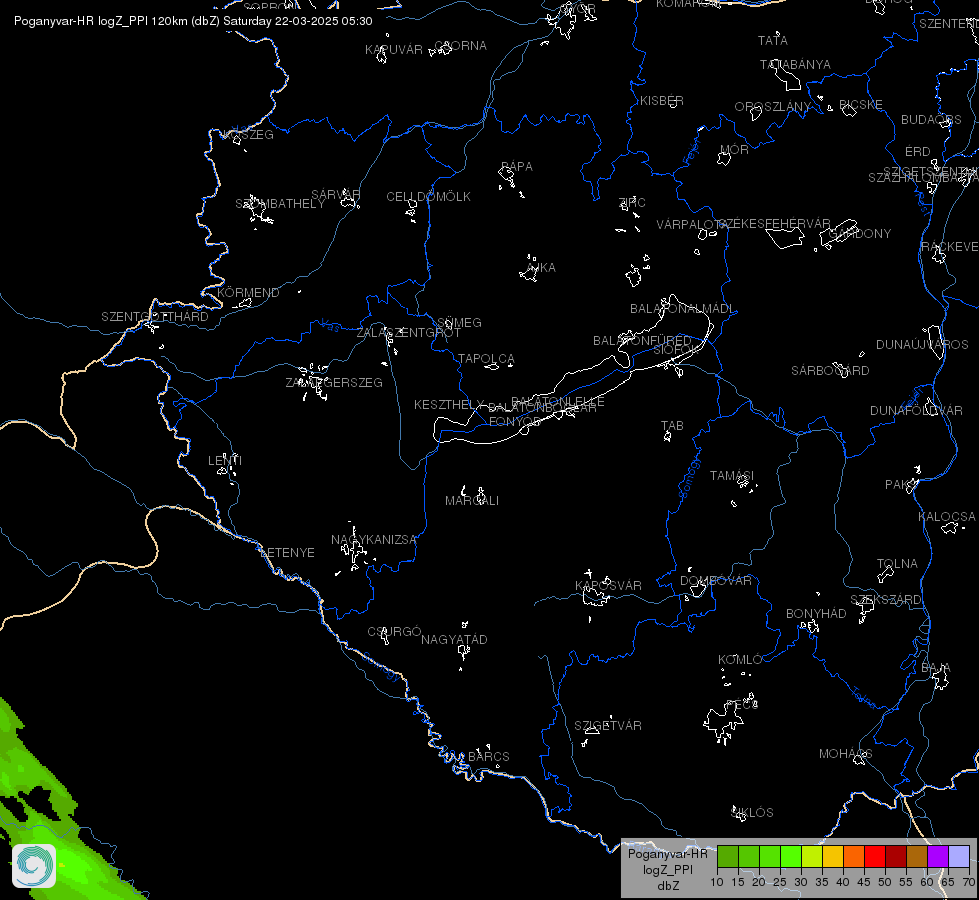Click the KALOCSA town label
This screenshot has width=979, height=900.
point(947,517)
